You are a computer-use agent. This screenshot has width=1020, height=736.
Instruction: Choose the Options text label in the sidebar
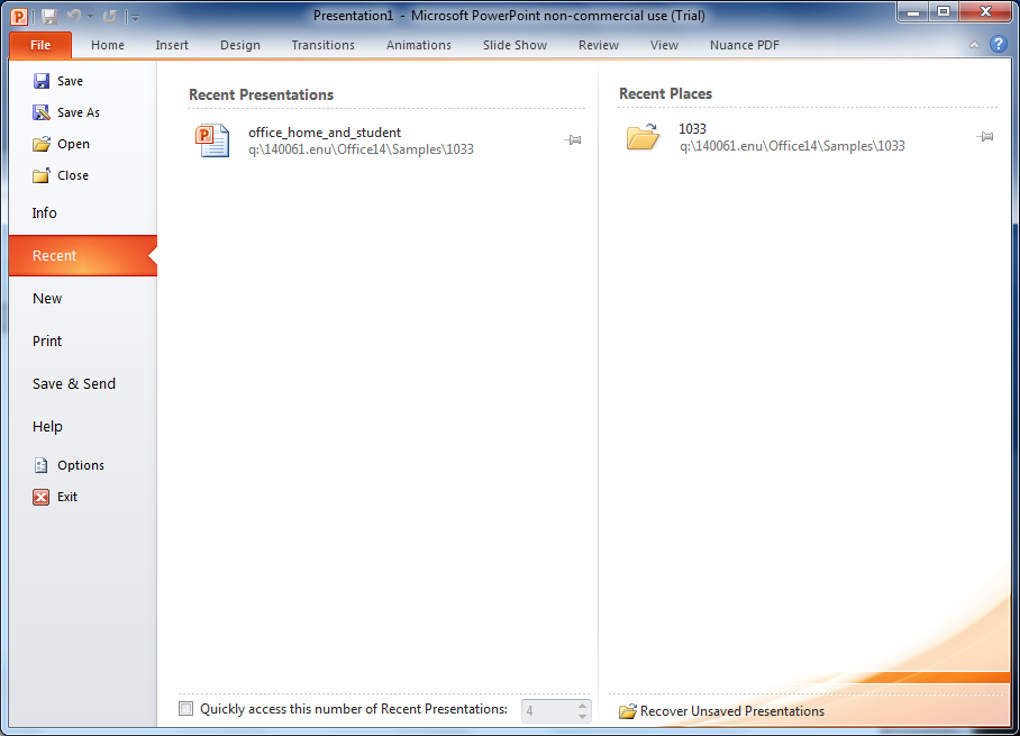pyautogui.click(x=81, y=465)
